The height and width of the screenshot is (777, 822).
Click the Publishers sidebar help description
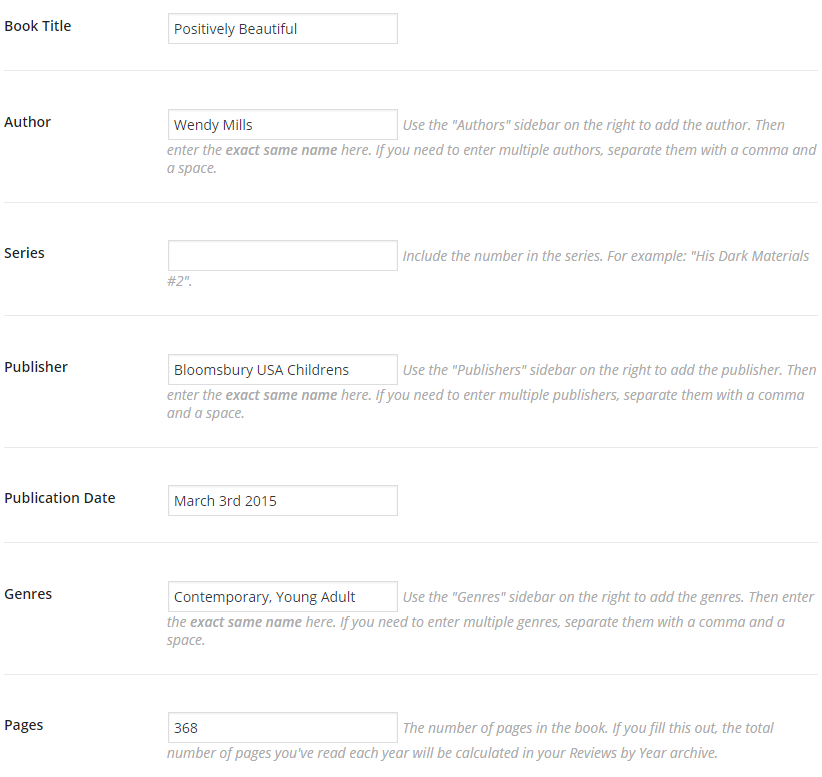[492, 391]
